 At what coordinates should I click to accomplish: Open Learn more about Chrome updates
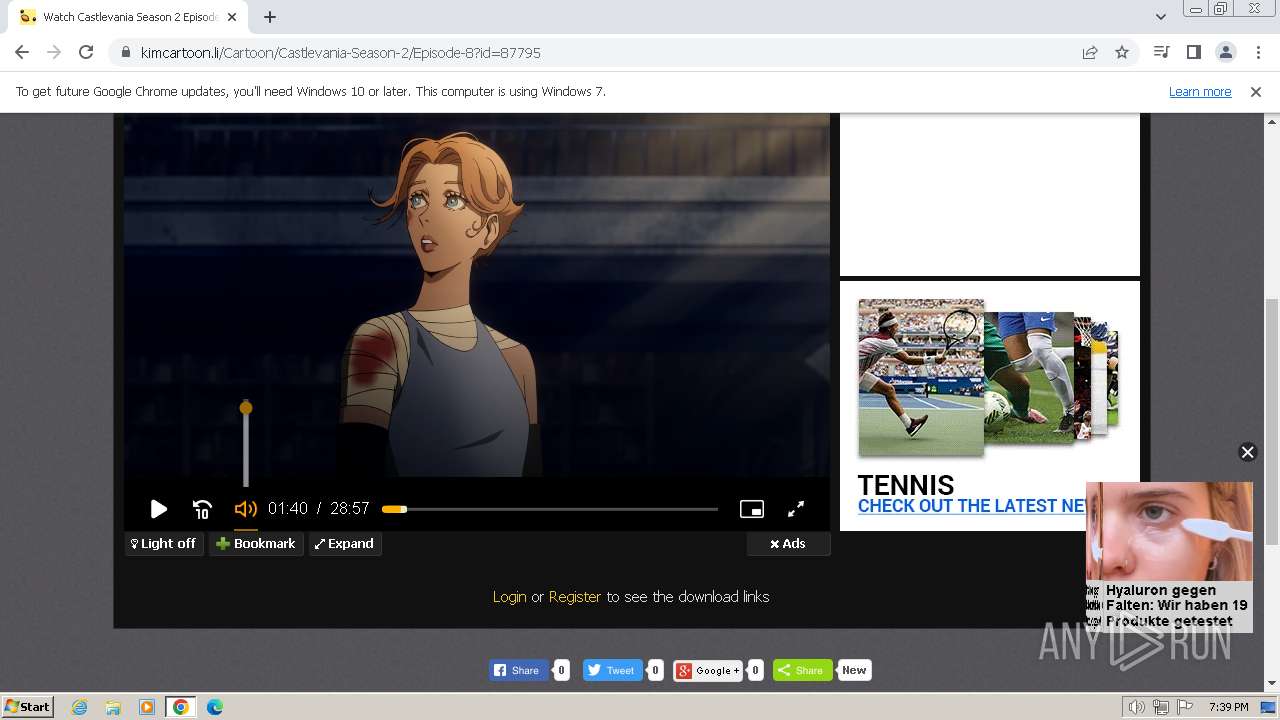point(1200,92)
